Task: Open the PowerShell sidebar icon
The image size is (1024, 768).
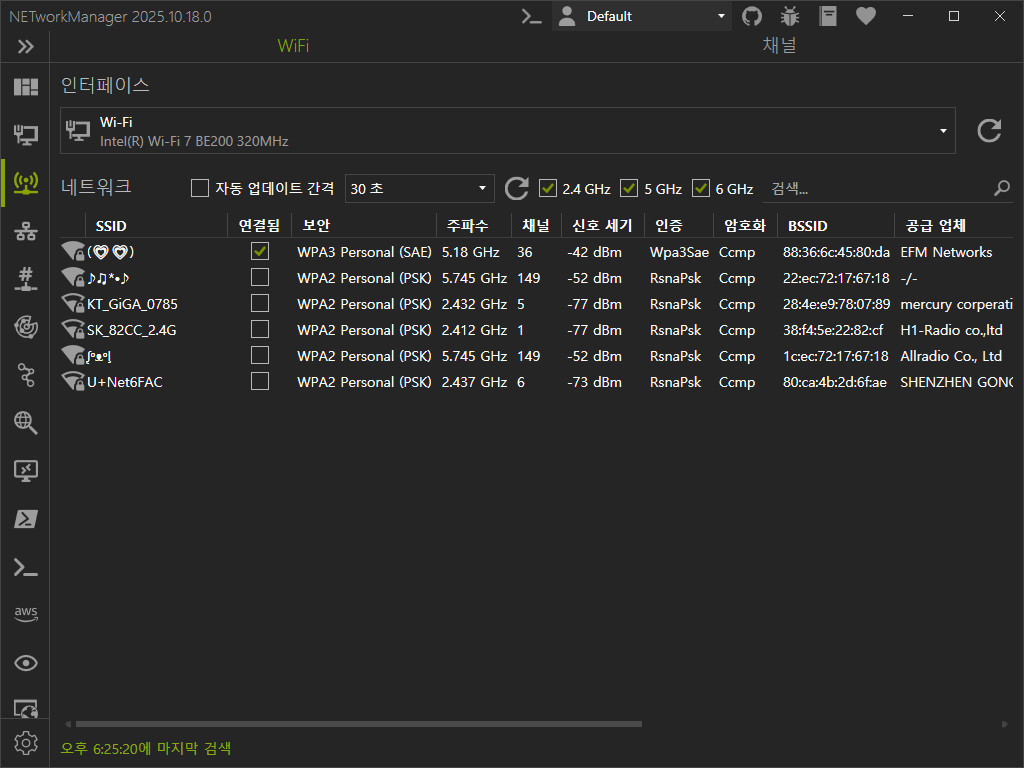Action: (x=25, y=519)
